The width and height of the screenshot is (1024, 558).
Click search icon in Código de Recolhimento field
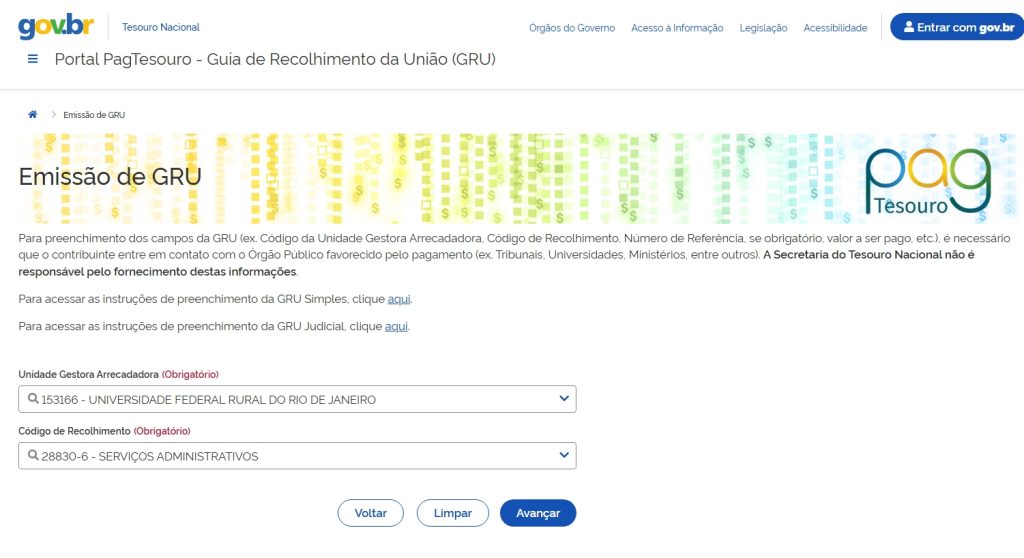33,456
